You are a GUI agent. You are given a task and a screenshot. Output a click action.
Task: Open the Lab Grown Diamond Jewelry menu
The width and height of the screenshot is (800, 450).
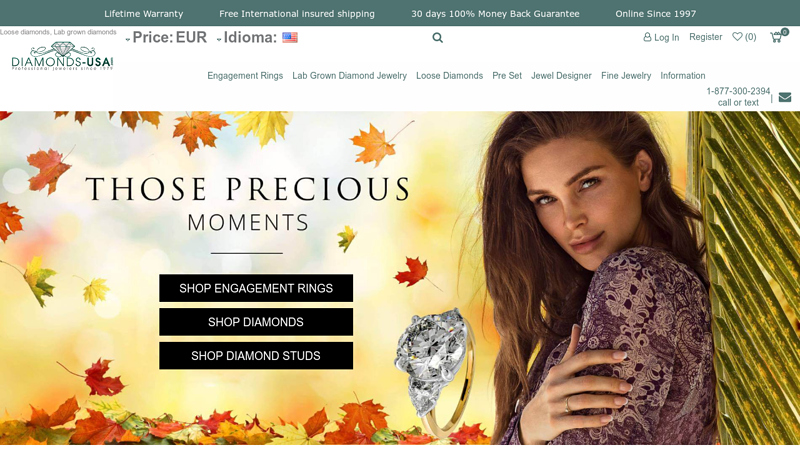pyautogui.click(x=349, y=76)
